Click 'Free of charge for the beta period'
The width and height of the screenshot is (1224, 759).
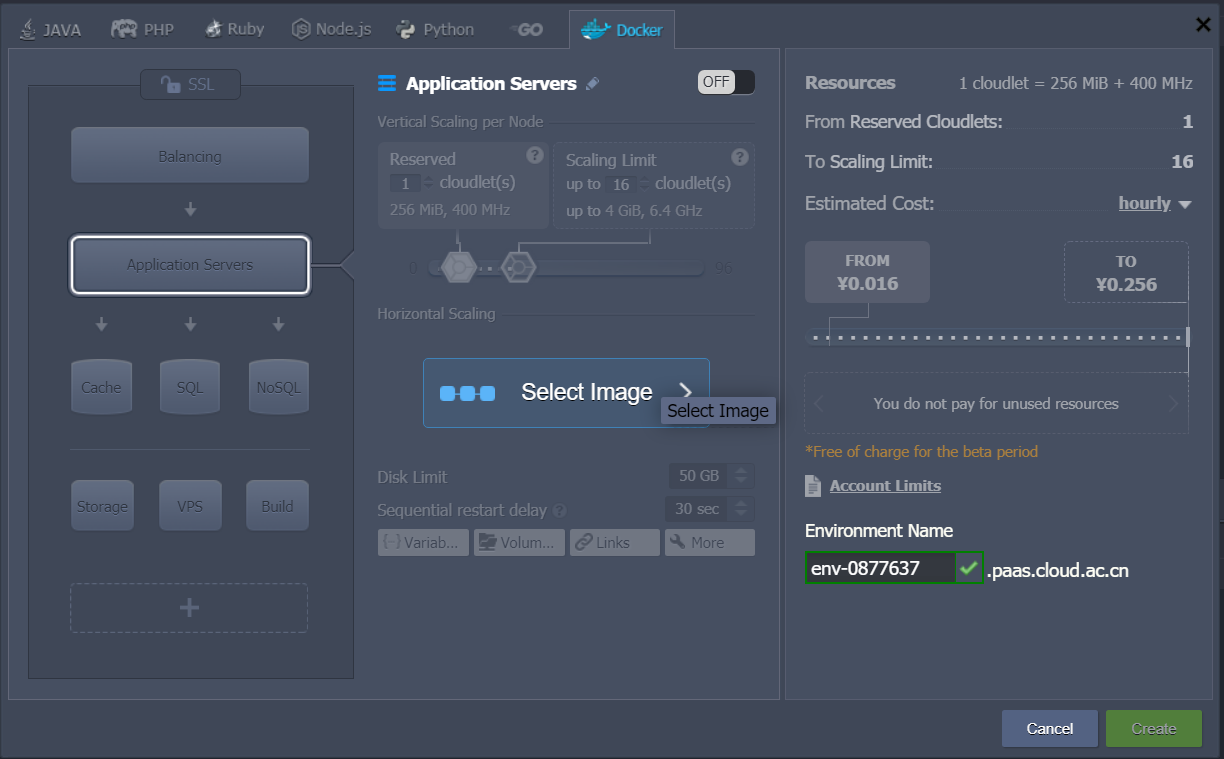[x=921, y=451]
